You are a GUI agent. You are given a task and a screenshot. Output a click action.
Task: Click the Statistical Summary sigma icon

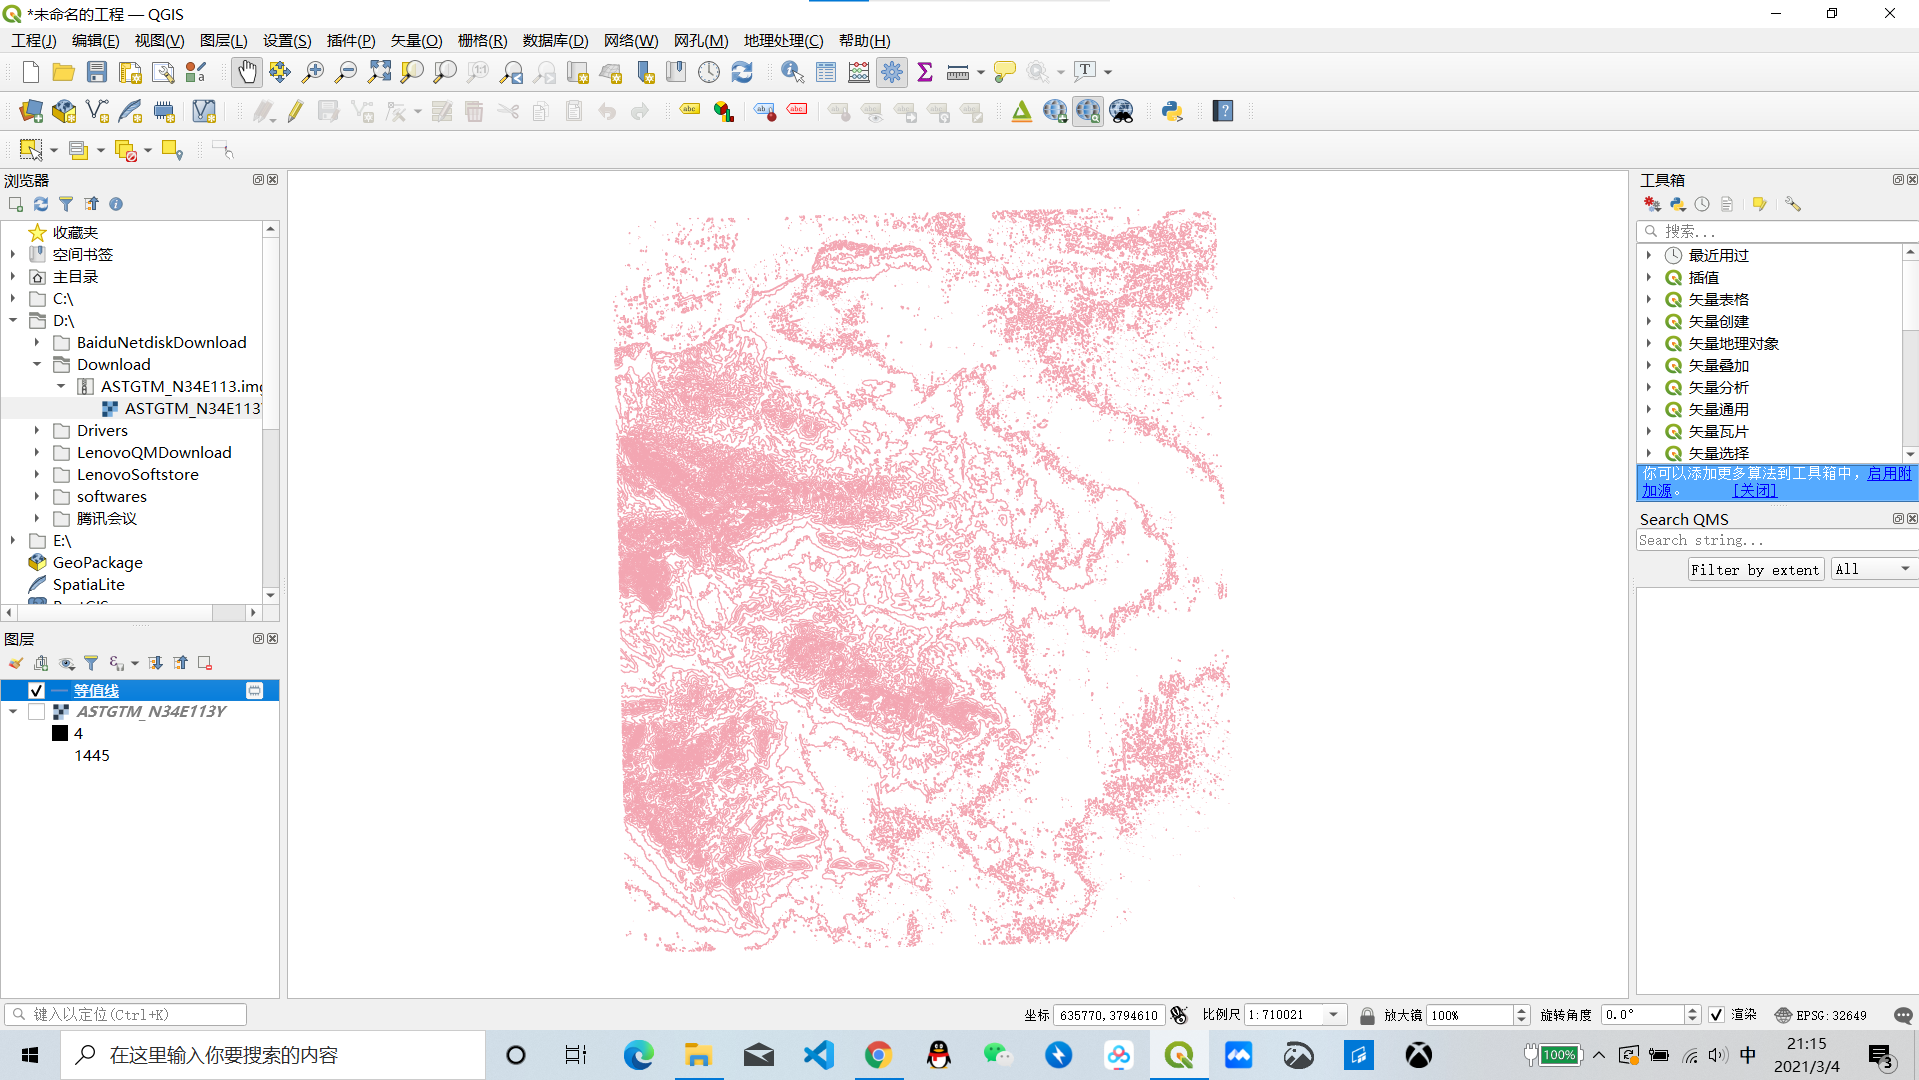(925, 71)
